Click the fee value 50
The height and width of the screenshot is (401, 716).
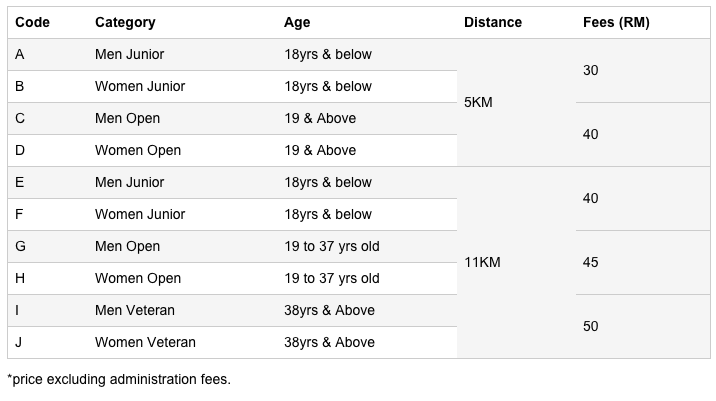tap(590, 326)
